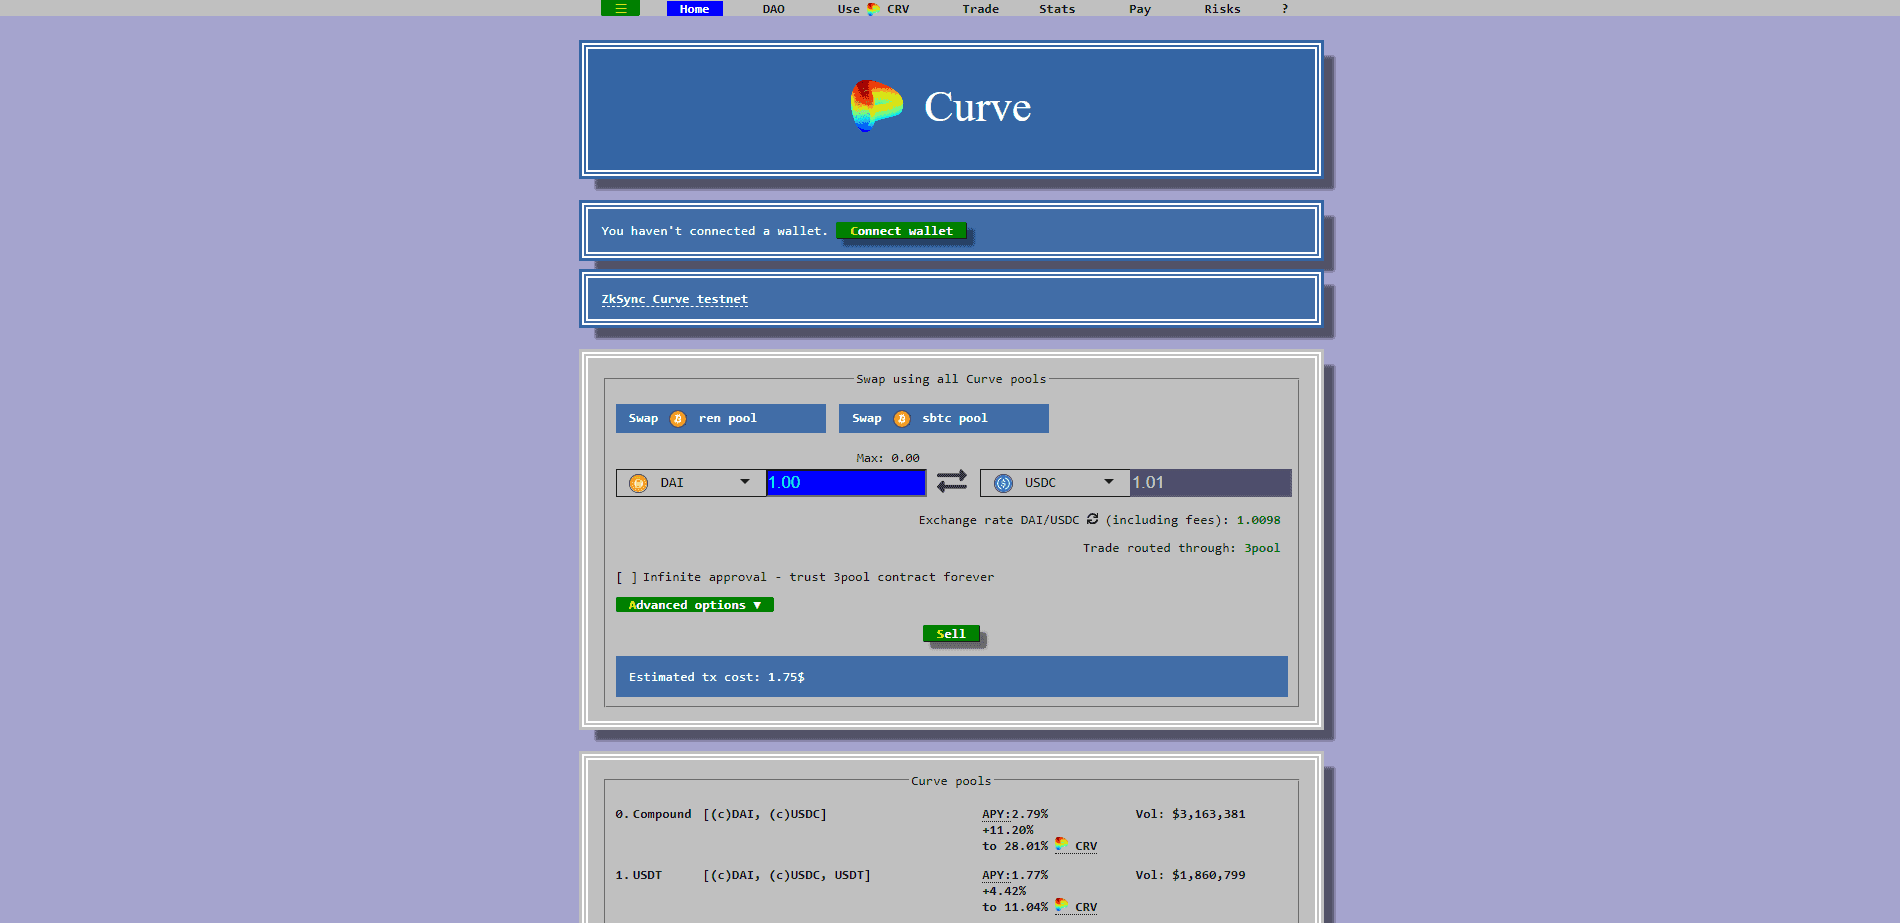Expand Advanced options
This screenshot has width=1900, height=923.
(694, 605)
